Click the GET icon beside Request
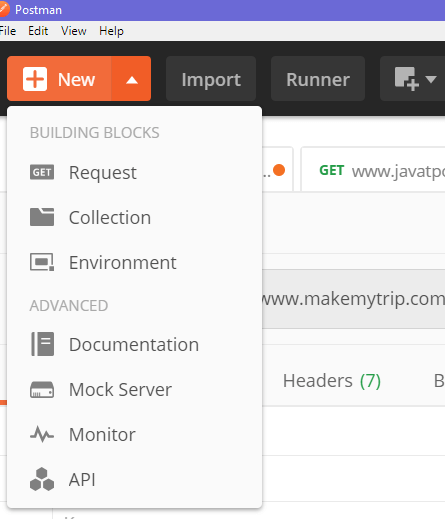Viewport: 445px width, 519px height. coord(42,172)
